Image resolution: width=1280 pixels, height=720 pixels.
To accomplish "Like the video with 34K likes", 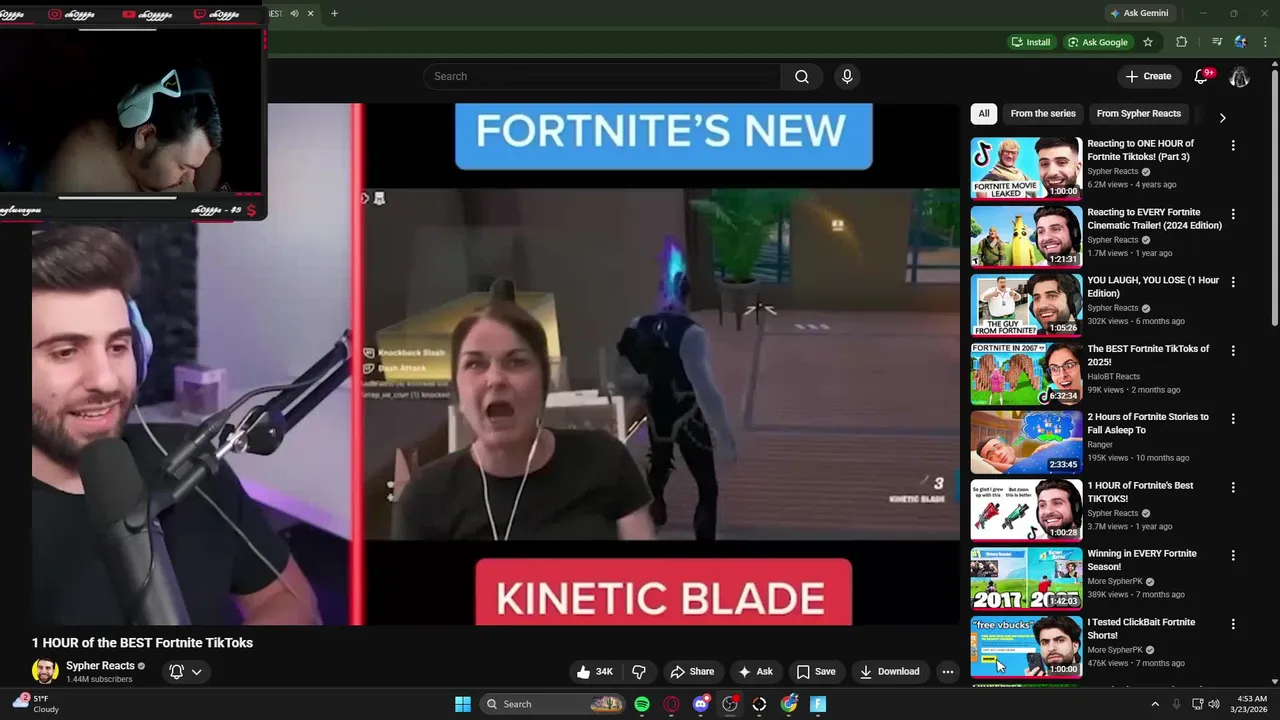I will 594,672.
